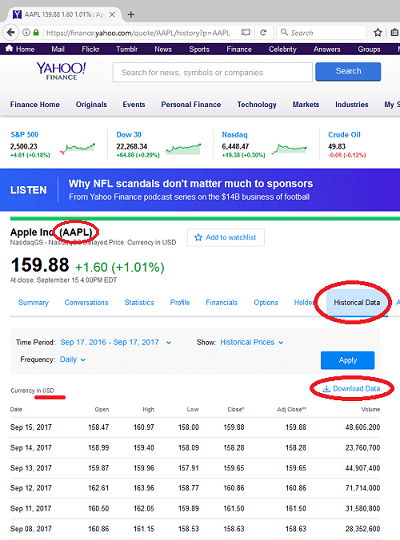The width and height of the screenshot is (400, 540).
Task: Click the magnifier icon in browser search box
Action: 284,32
